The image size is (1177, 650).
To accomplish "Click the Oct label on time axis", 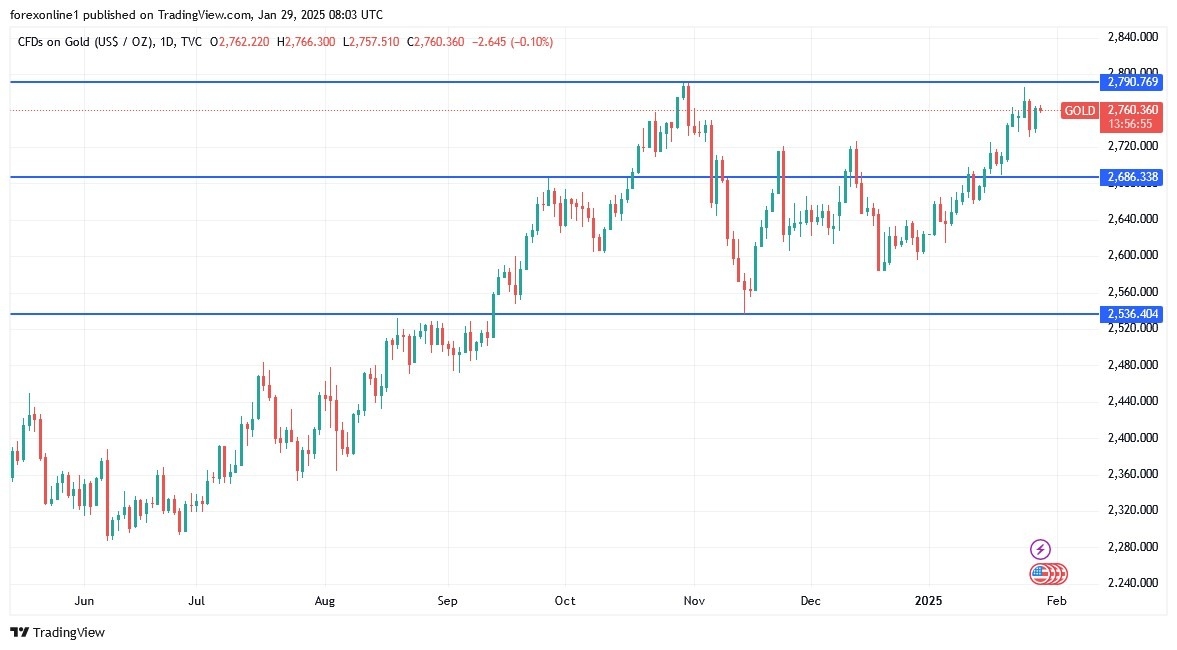I will tap(565, 601).
